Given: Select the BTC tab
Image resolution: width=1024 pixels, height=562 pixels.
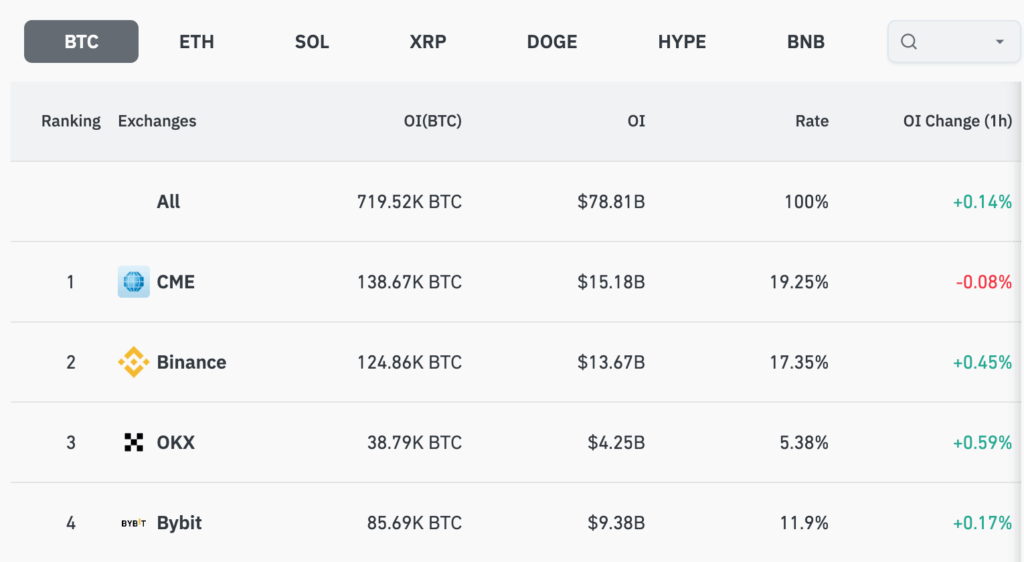Looking at the screenshot, I should [x=81, y=42].
